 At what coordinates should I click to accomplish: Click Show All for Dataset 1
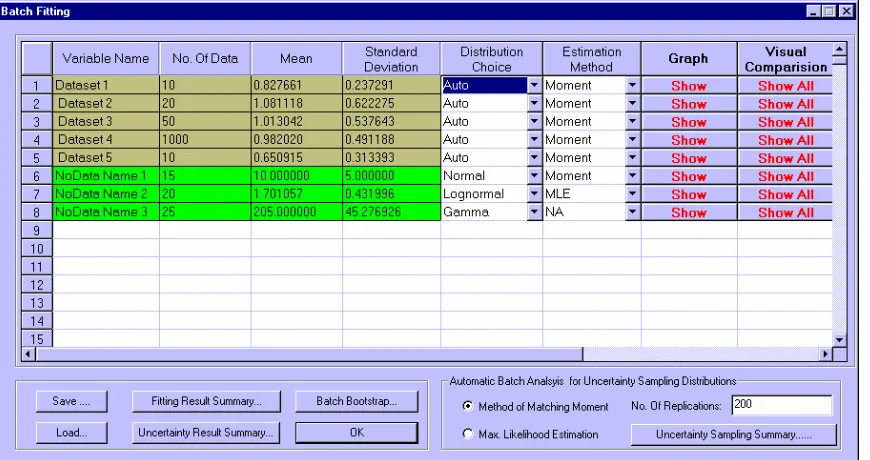pos(785,85)
